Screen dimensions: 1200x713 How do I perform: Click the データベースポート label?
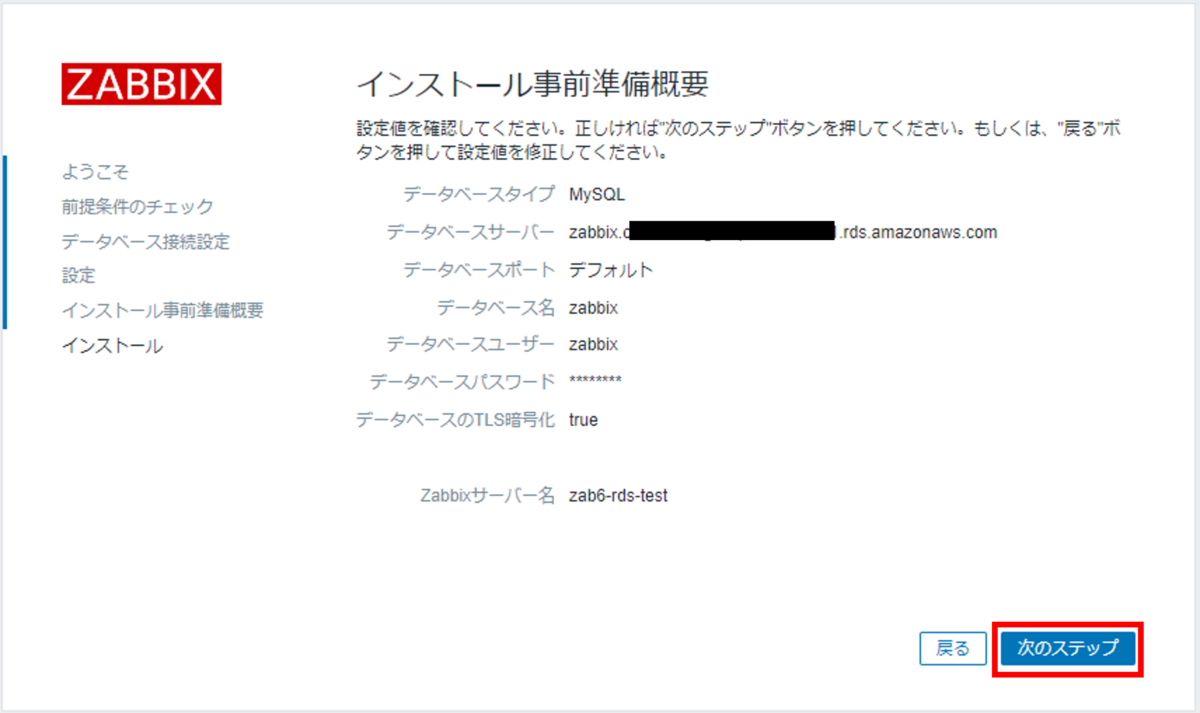[x=478, y=270]
